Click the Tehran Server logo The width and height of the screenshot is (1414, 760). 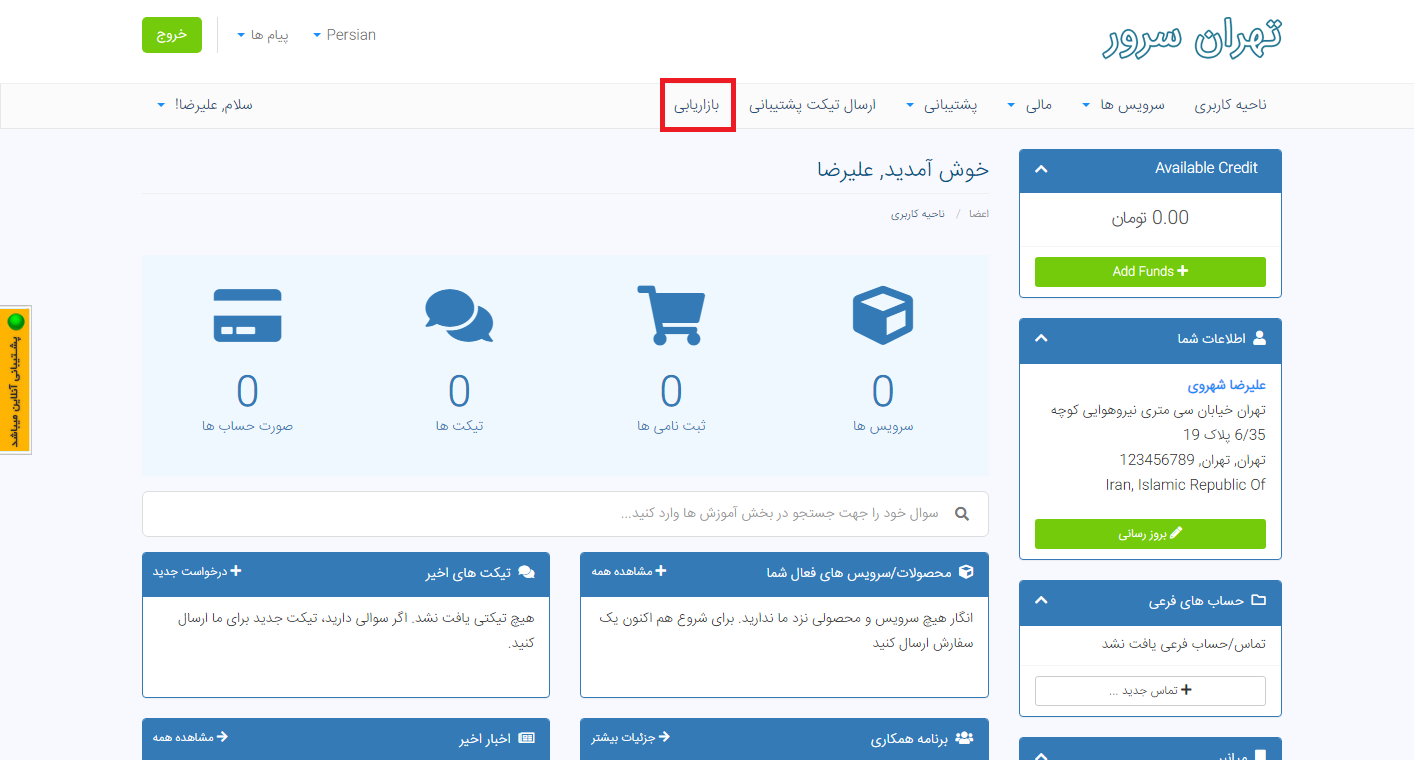click(1191, 36)
